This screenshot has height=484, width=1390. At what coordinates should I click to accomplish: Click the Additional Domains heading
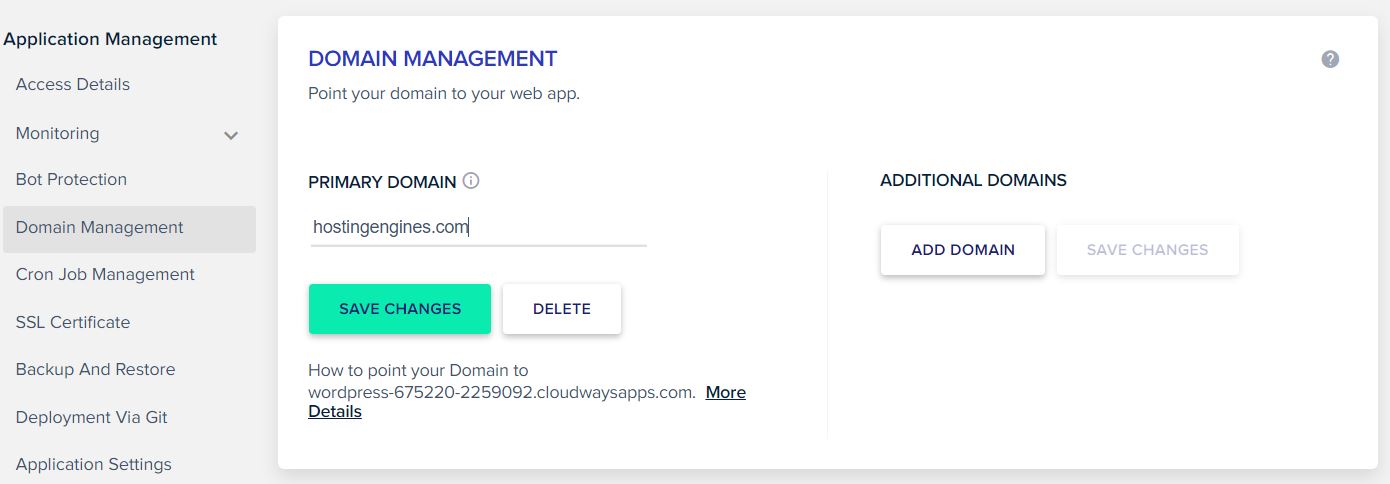tap(973, 180)
